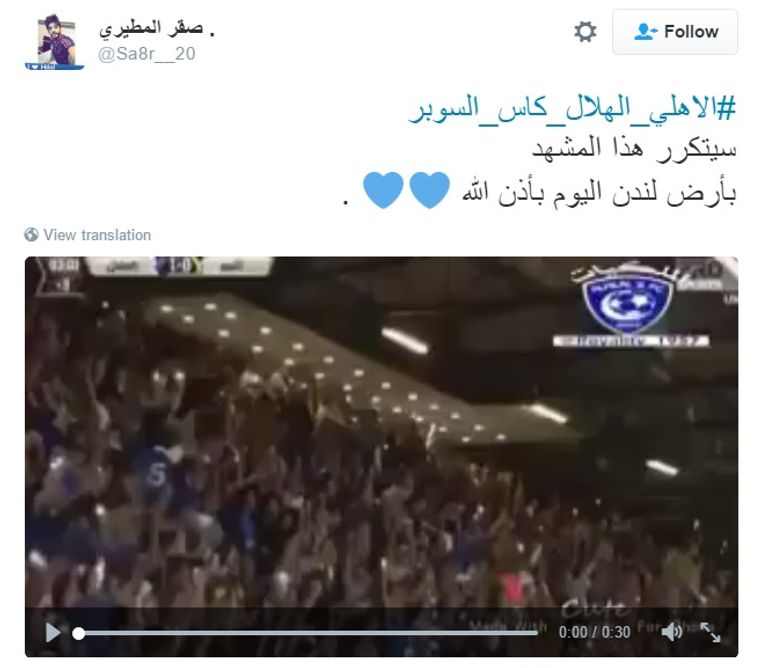This screenshot has width=768, height=668.
Task: Click the first blue heart emoji
Action: (x=430, y=190)
